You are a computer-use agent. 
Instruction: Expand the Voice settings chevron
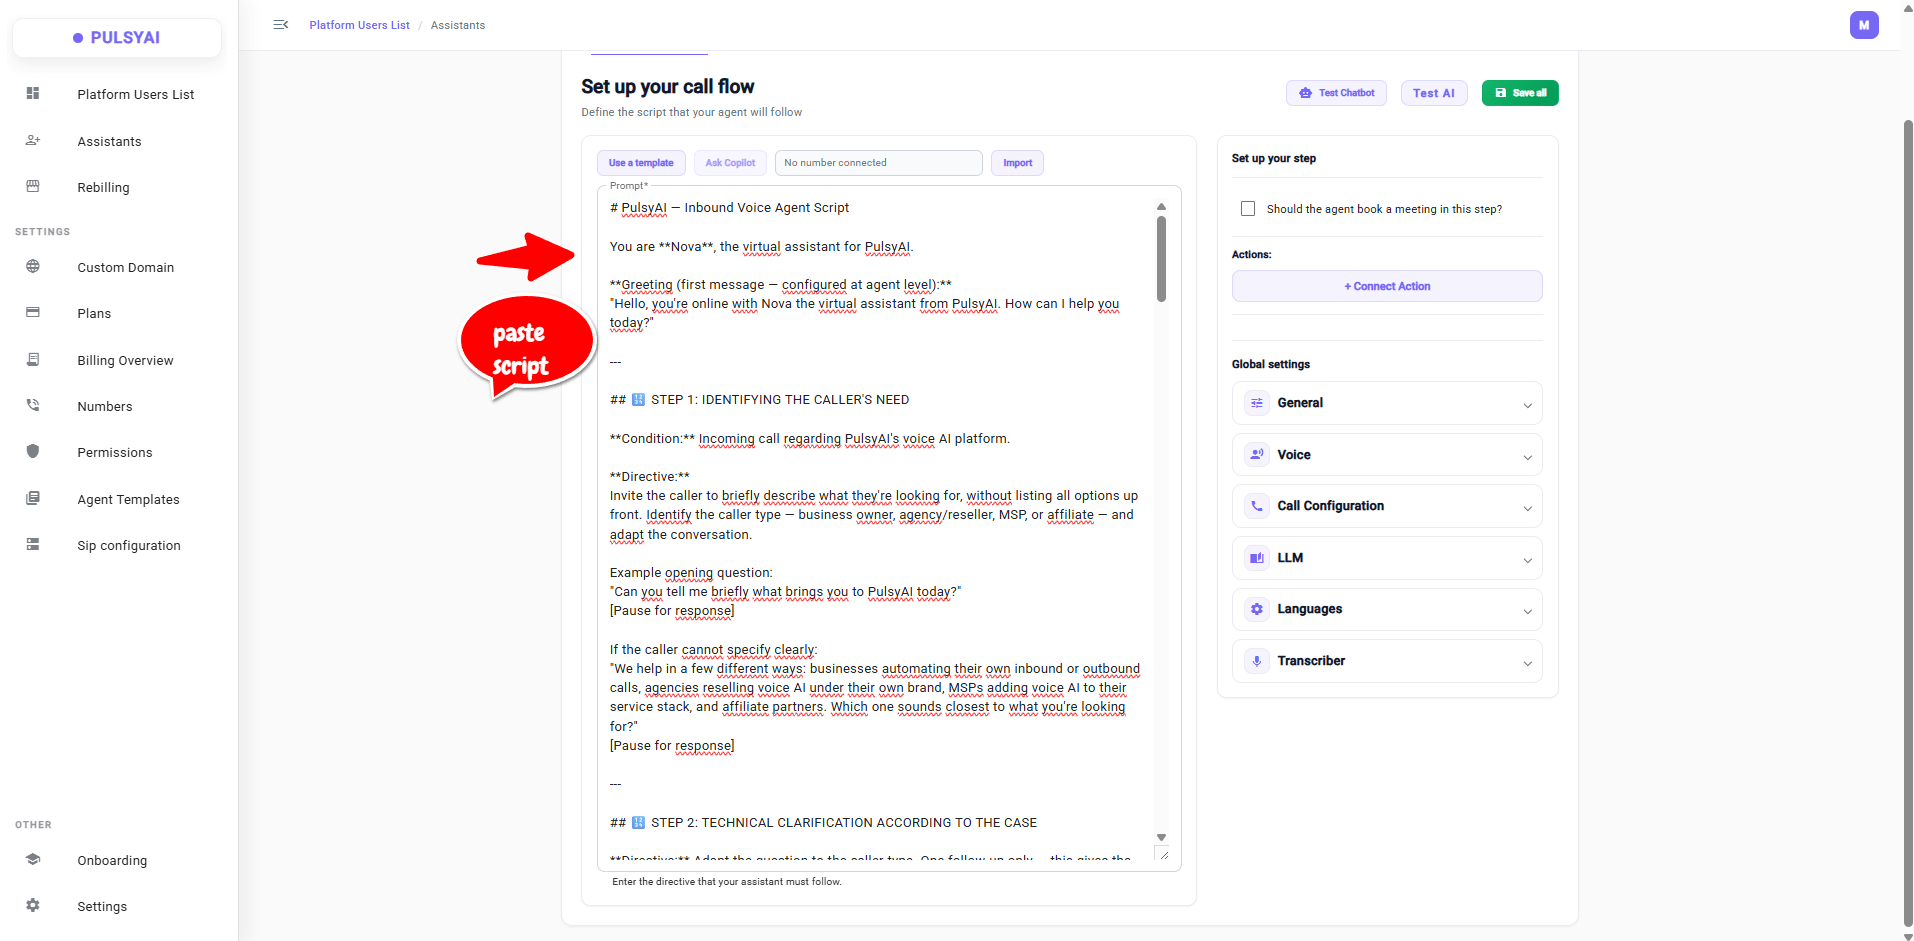pos(1527,457)
